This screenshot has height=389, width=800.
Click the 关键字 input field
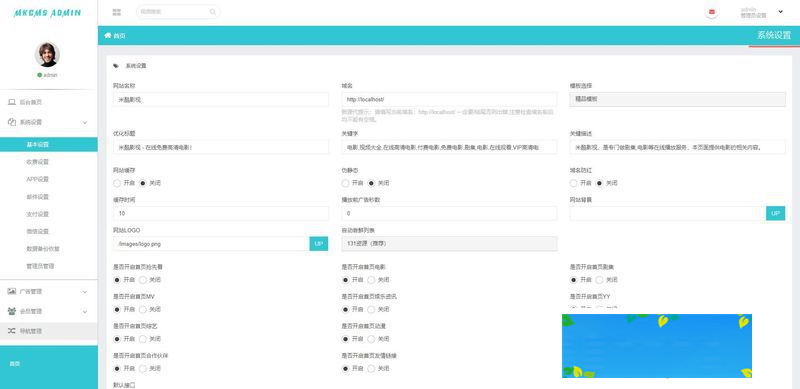449,147
